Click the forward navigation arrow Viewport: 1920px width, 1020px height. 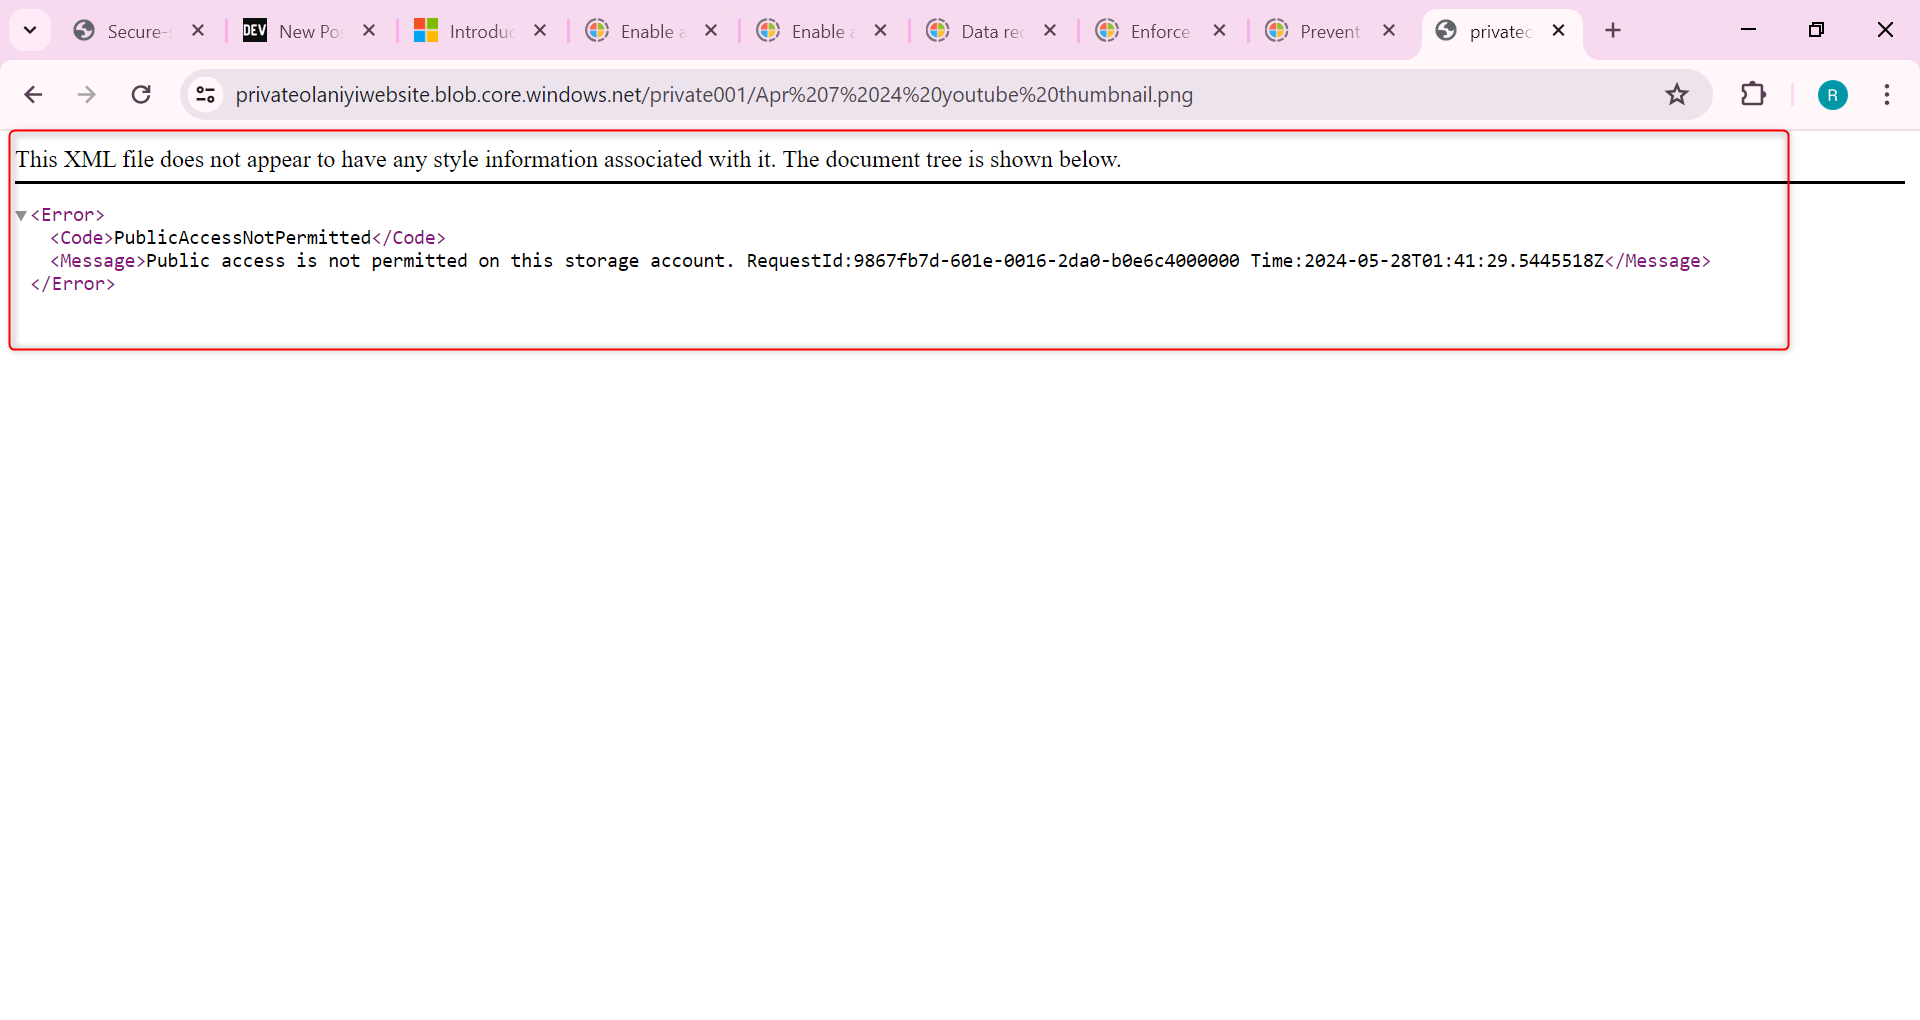(87, 94)
